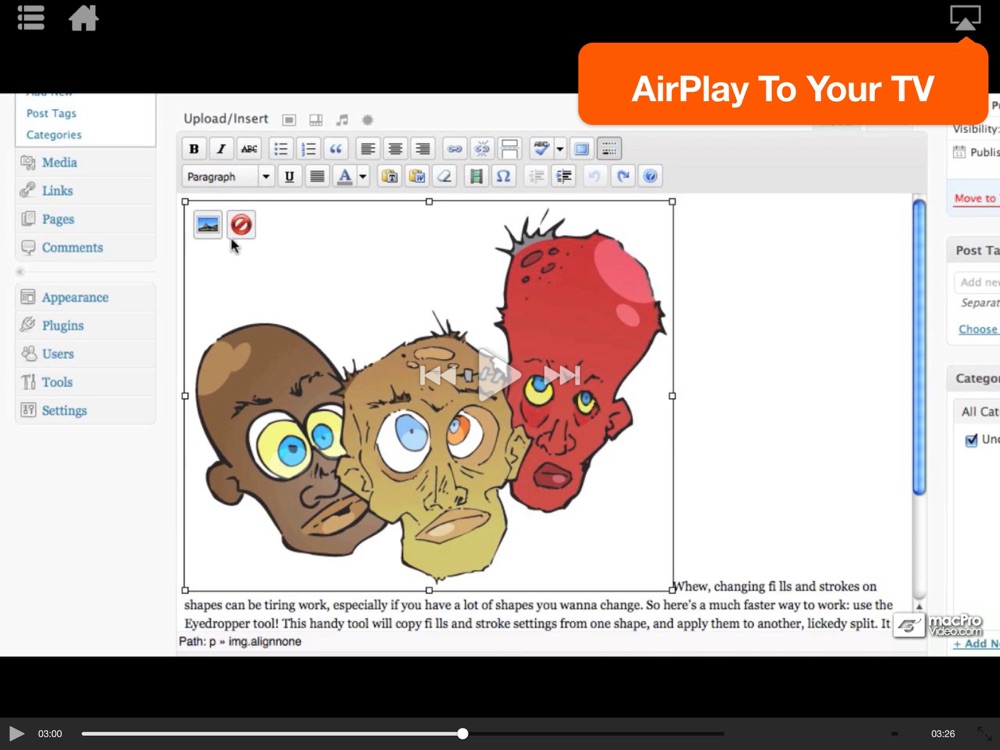Skip to the next video overlay button
The height and width of the screenshot is (750, 1000).
click(x=562, y=374)
